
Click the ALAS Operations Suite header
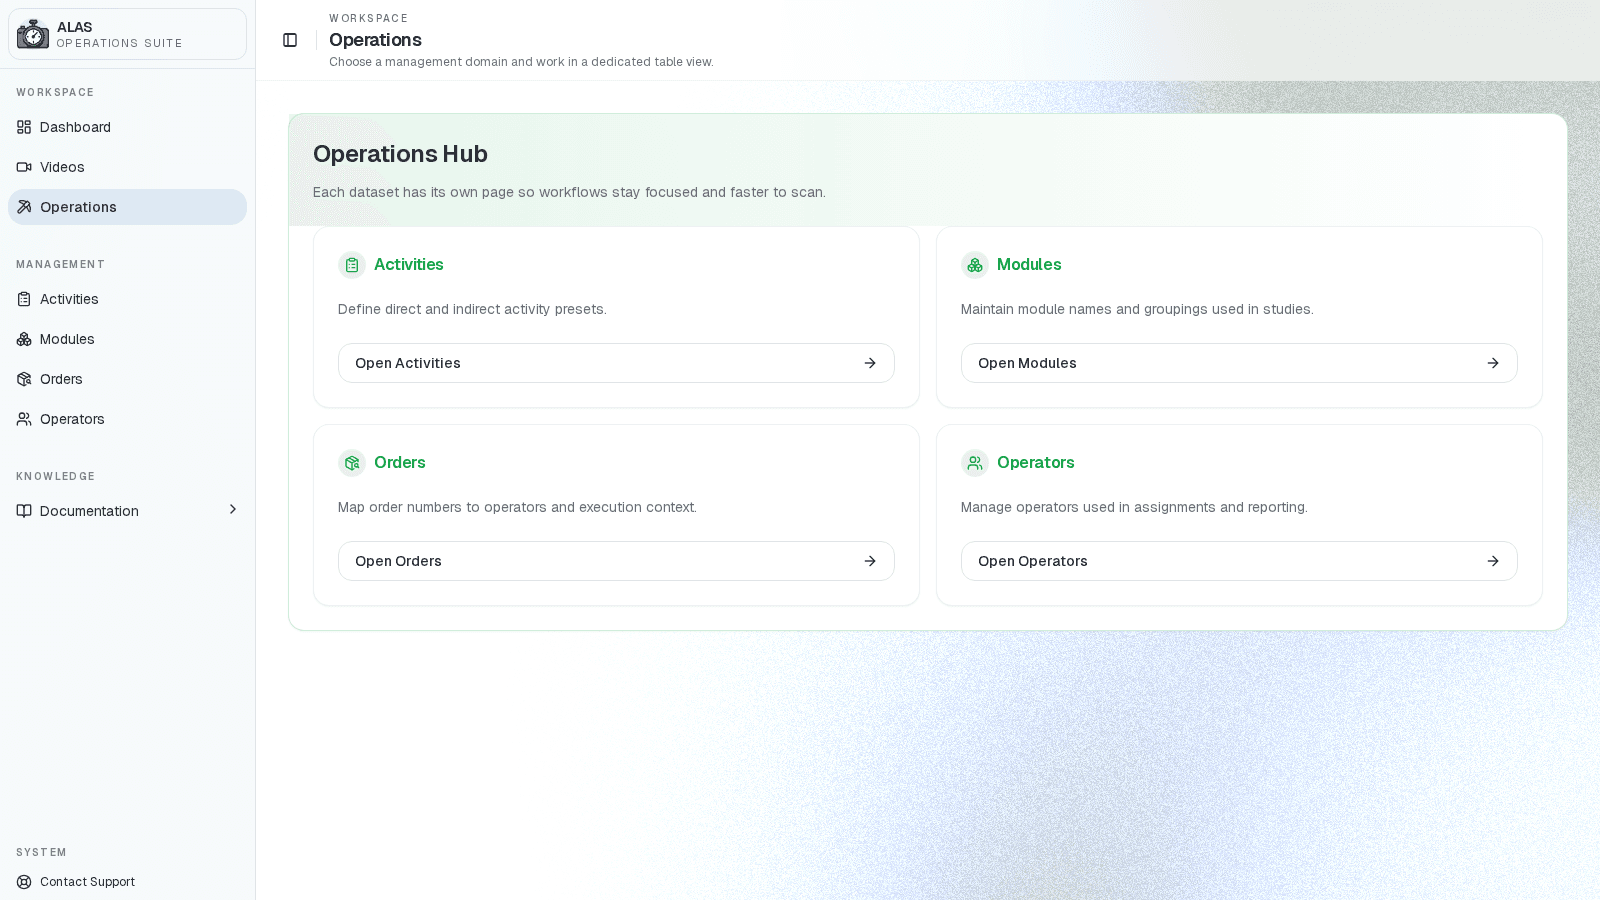[127, 34]
